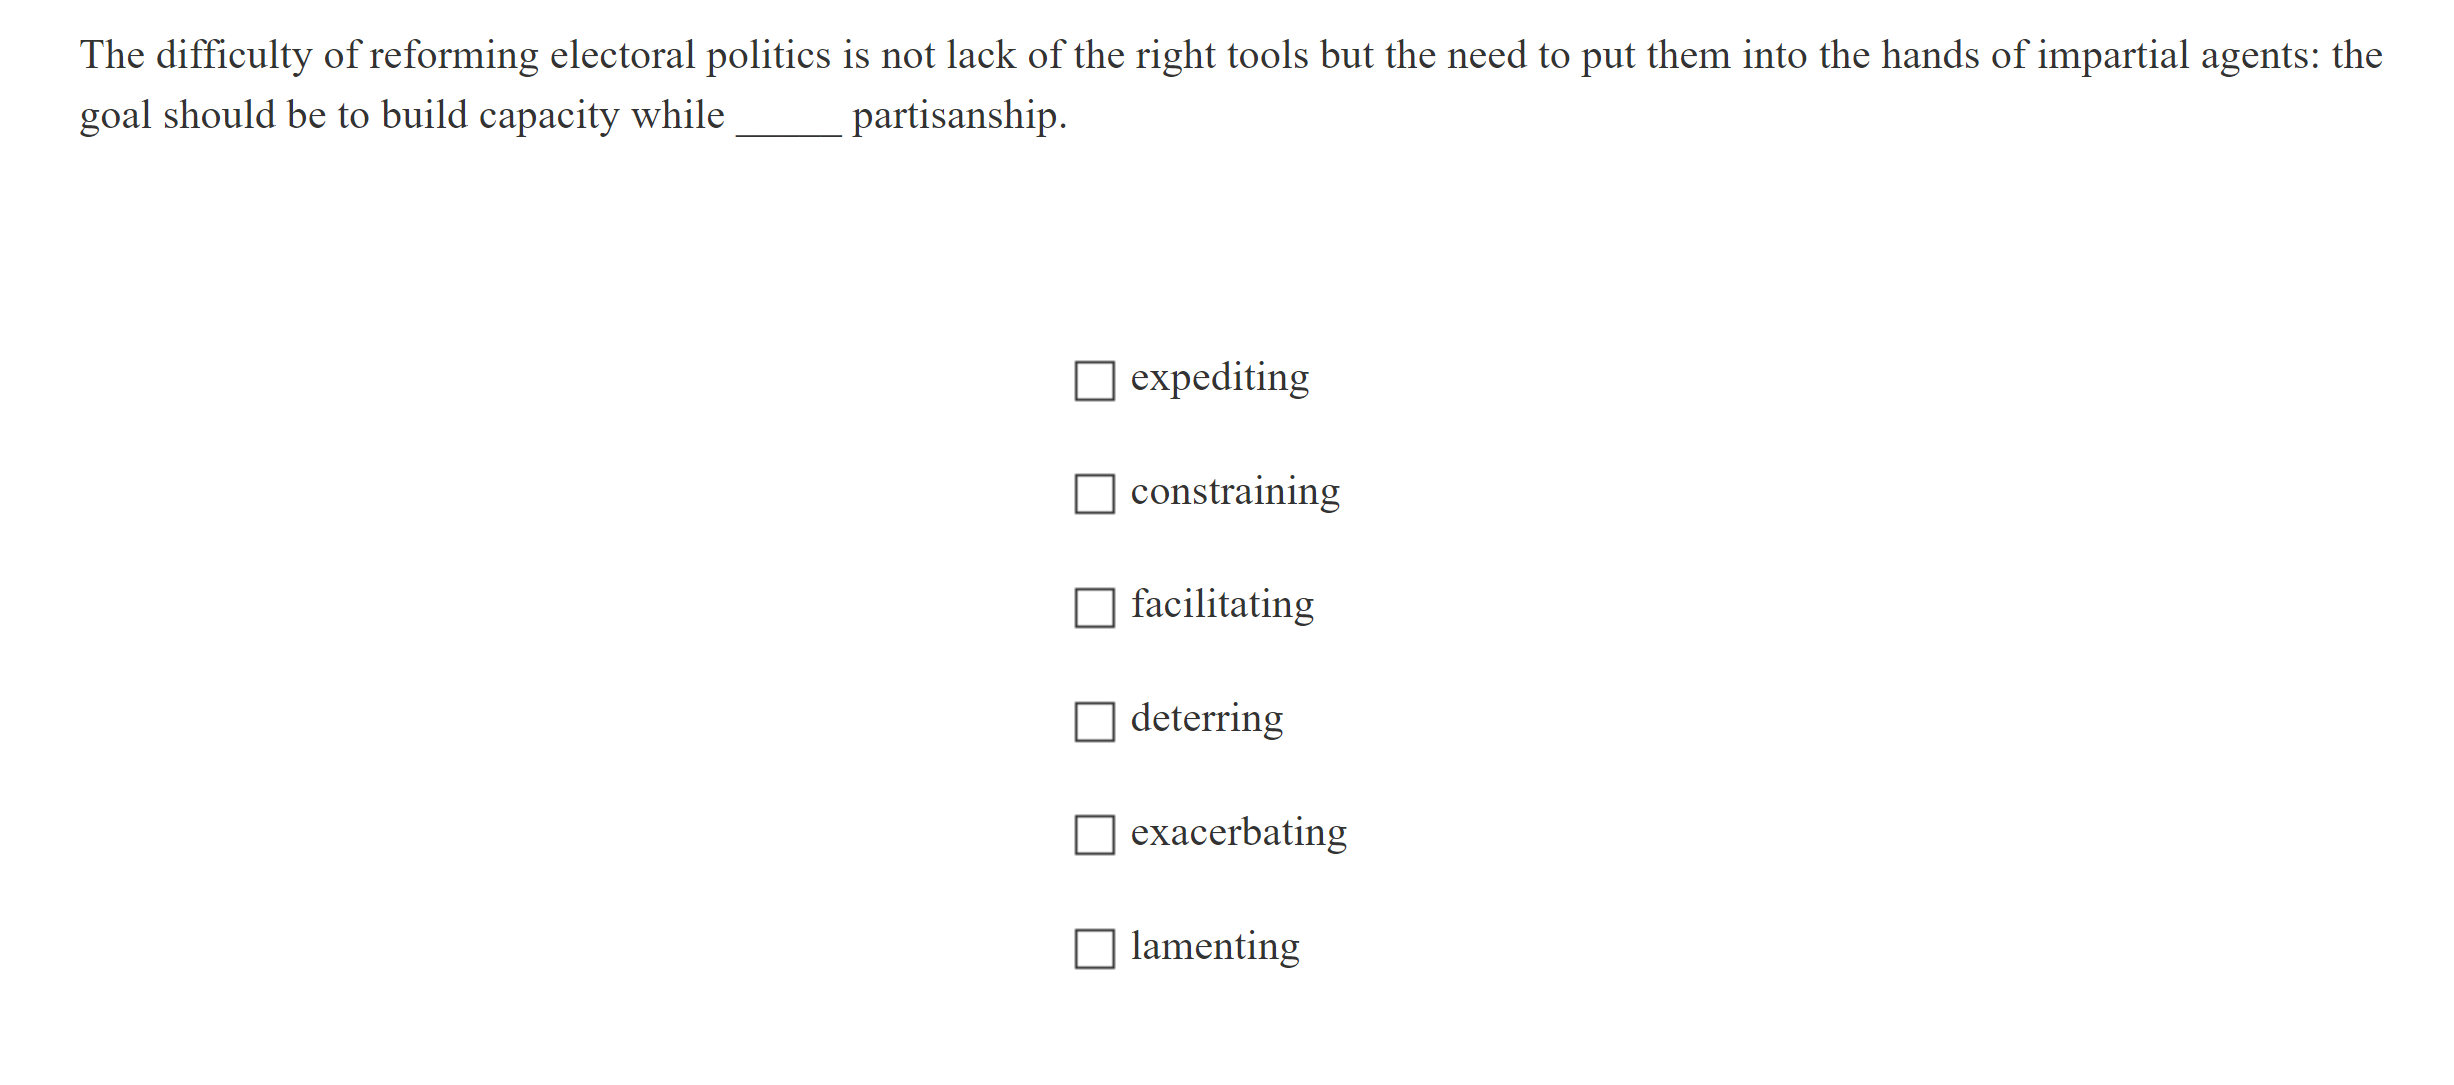Select the answer option constraining
Screen dimensions: 2454x1085
1095,493
